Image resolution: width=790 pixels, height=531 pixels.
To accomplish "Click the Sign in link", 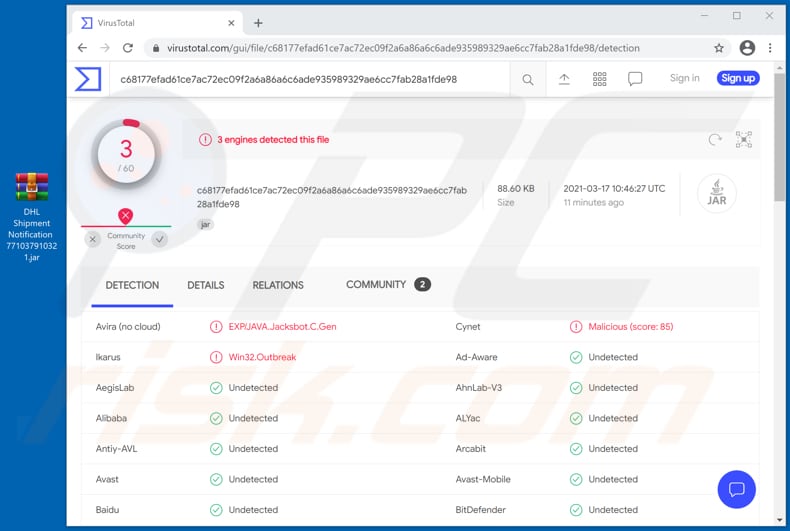I will click(x=684, y=78).
